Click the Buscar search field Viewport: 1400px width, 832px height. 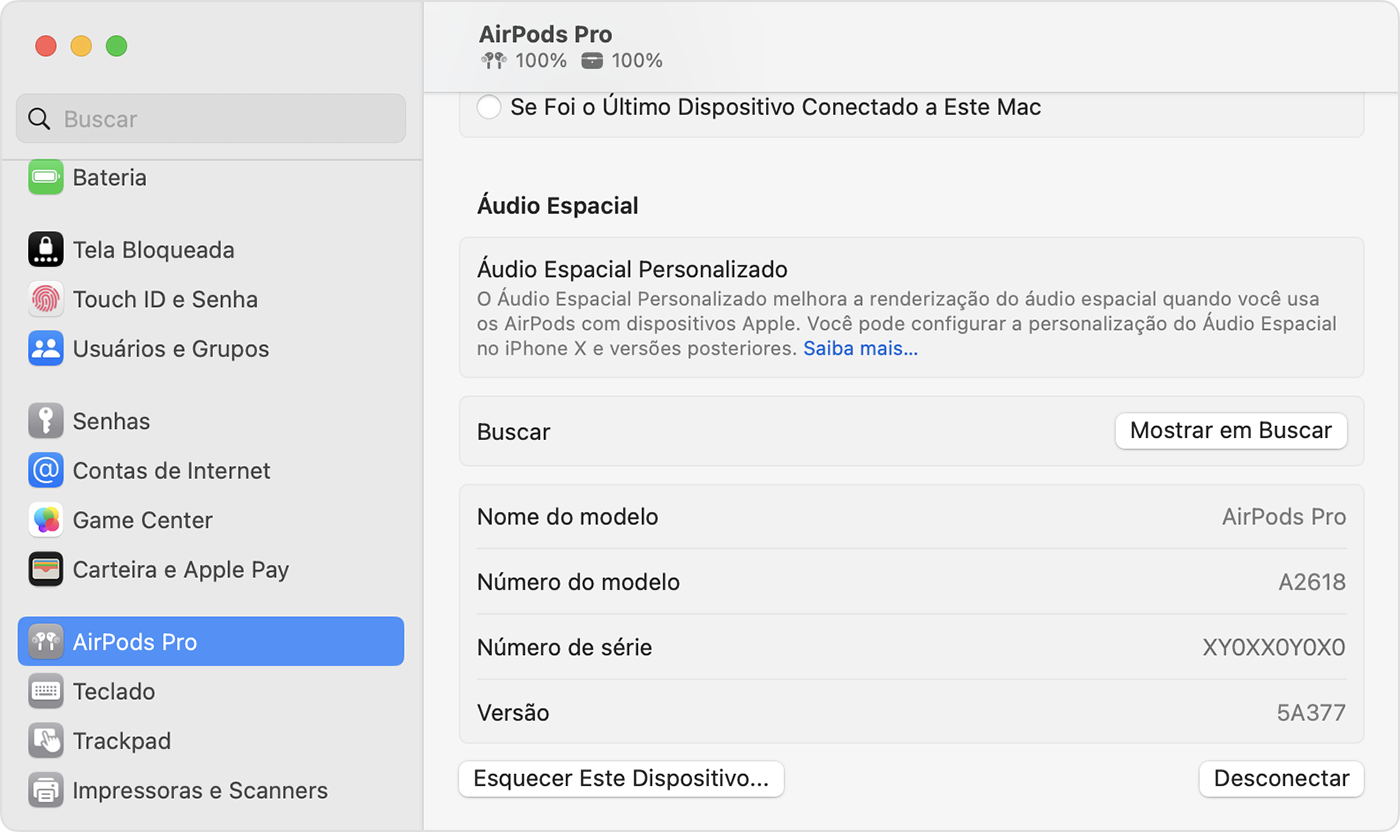211,119
